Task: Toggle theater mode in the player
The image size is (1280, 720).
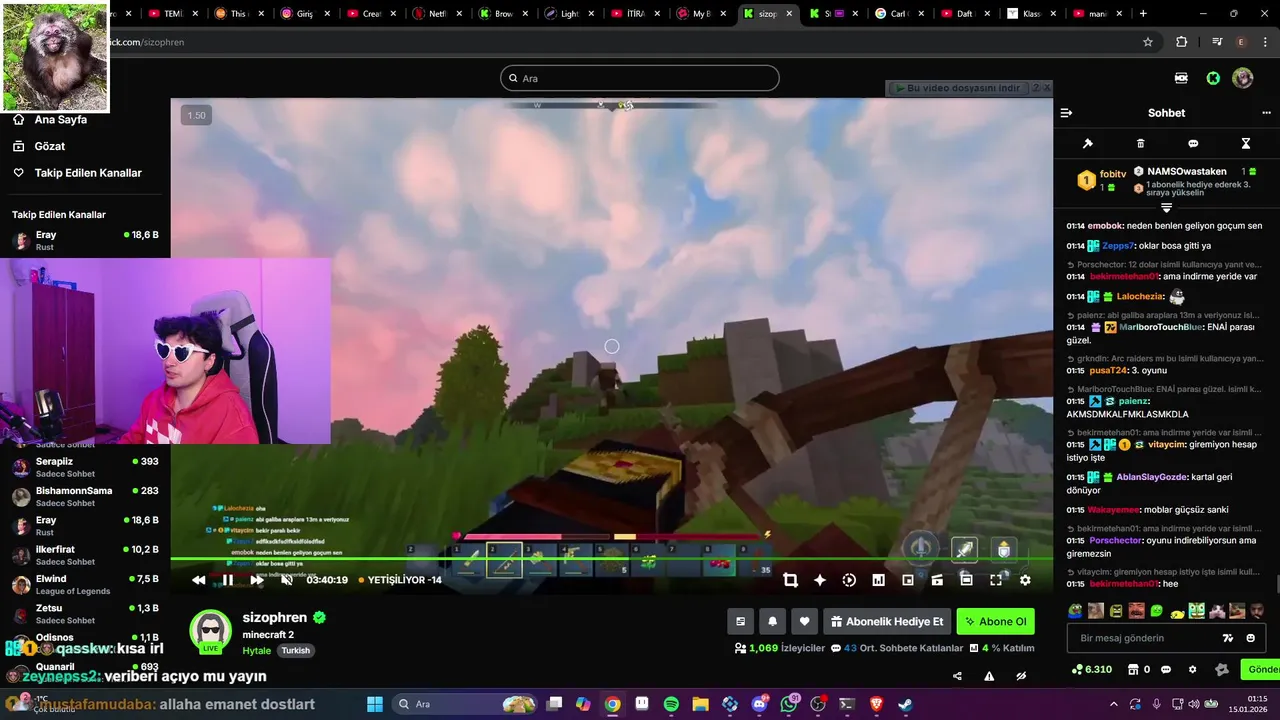Action: [x=966, y=580]
